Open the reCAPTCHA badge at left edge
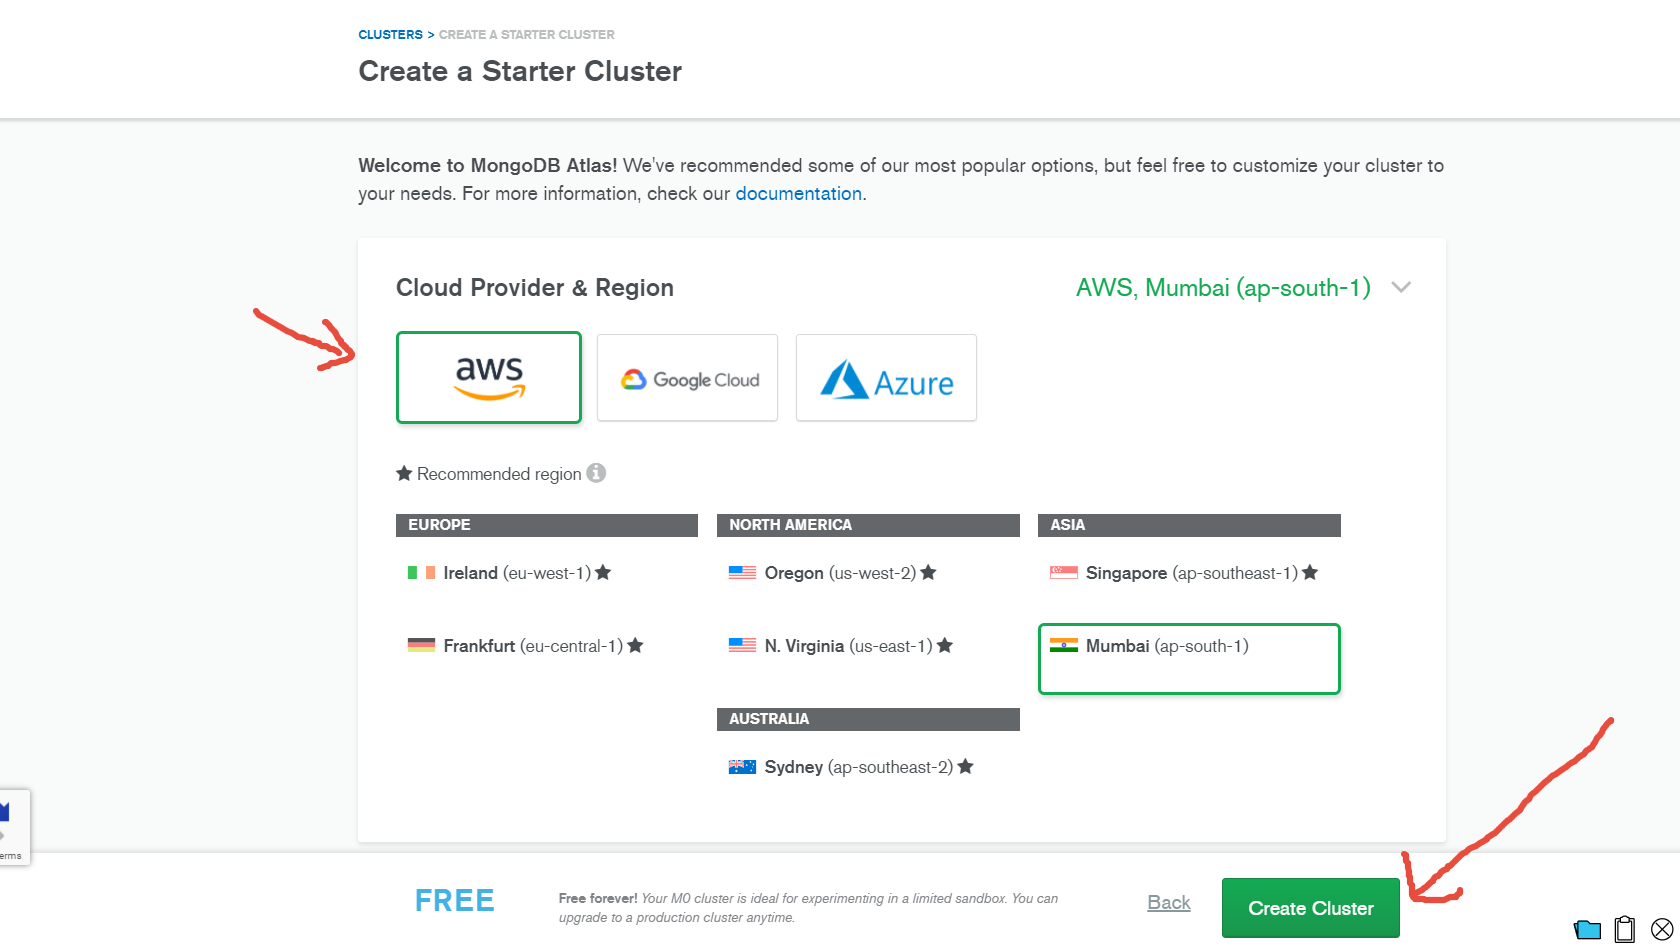1680x948 pixels. [x=14, y=827]
